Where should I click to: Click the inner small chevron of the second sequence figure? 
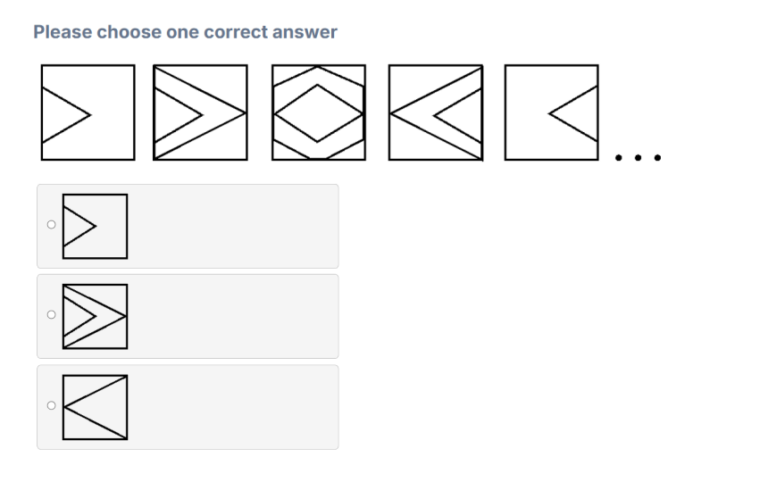pos(178,115)
